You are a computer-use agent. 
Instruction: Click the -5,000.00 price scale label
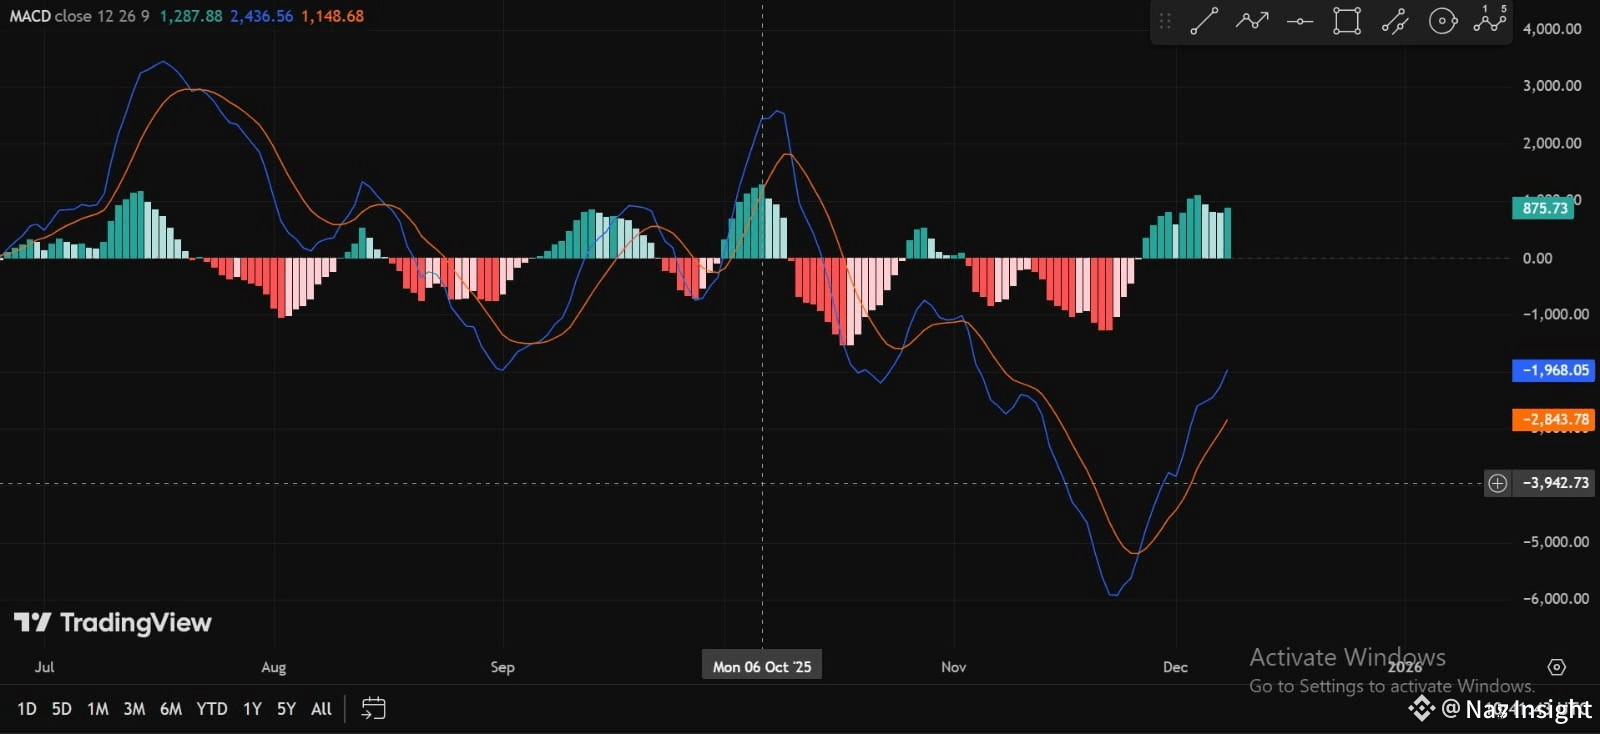[x=1555, y=542]
